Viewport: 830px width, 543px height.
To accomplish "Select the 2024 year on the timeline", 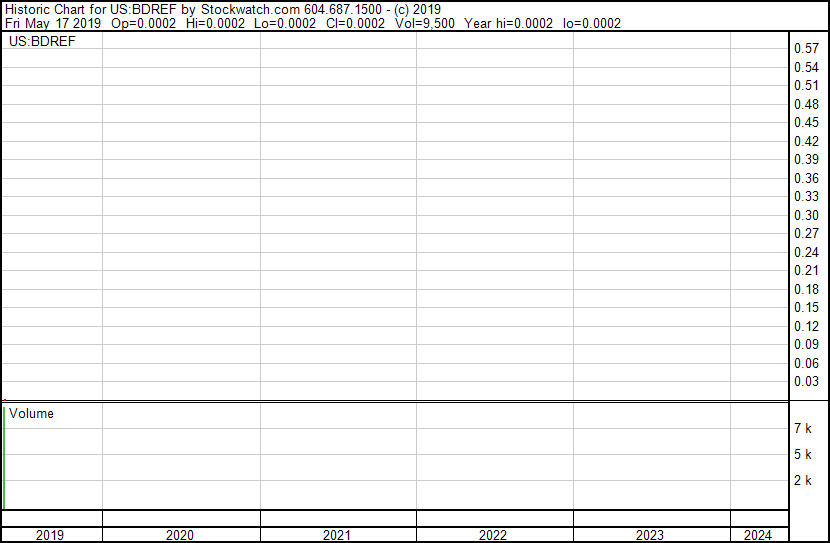I will (758, 535).
